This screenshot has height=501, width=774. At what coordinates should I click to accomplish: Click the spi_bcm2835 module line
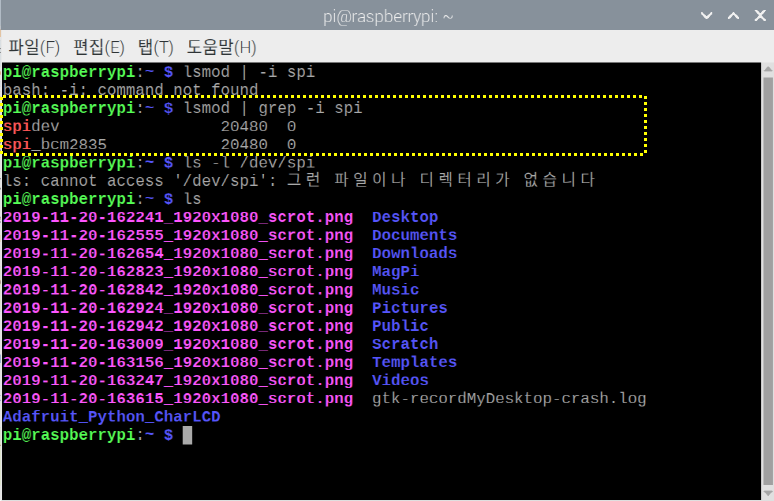click(150, 144)
